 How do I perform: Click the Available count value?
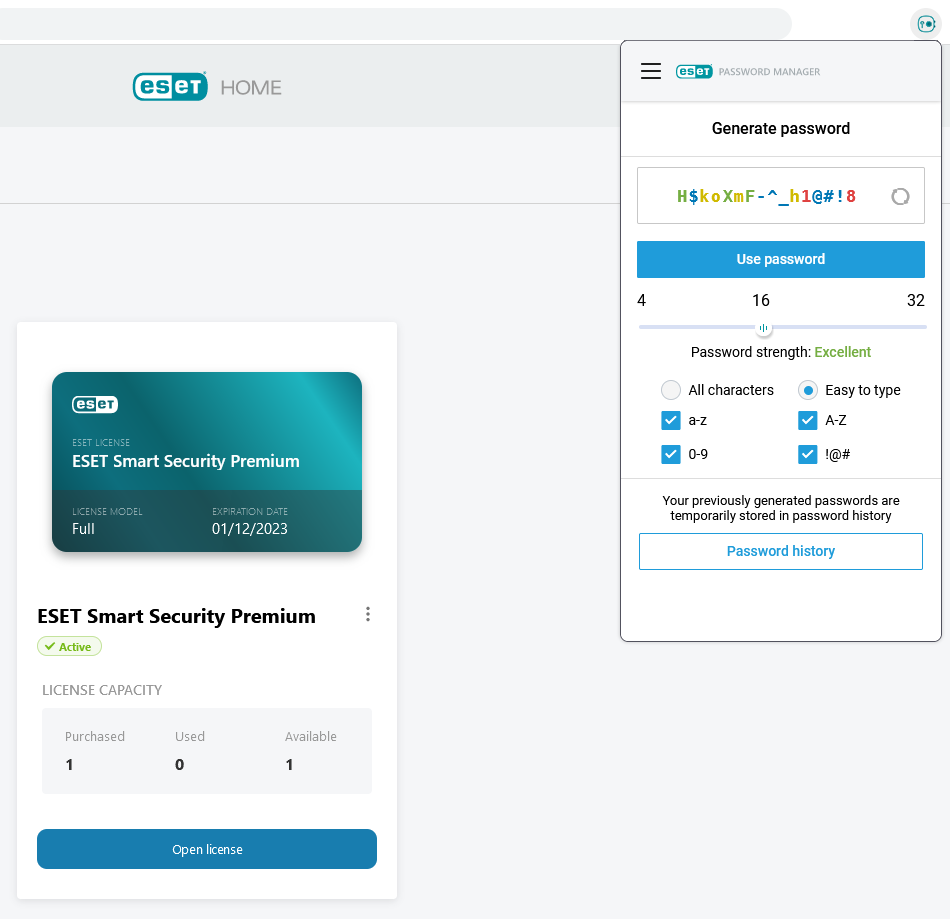(290, 765)
